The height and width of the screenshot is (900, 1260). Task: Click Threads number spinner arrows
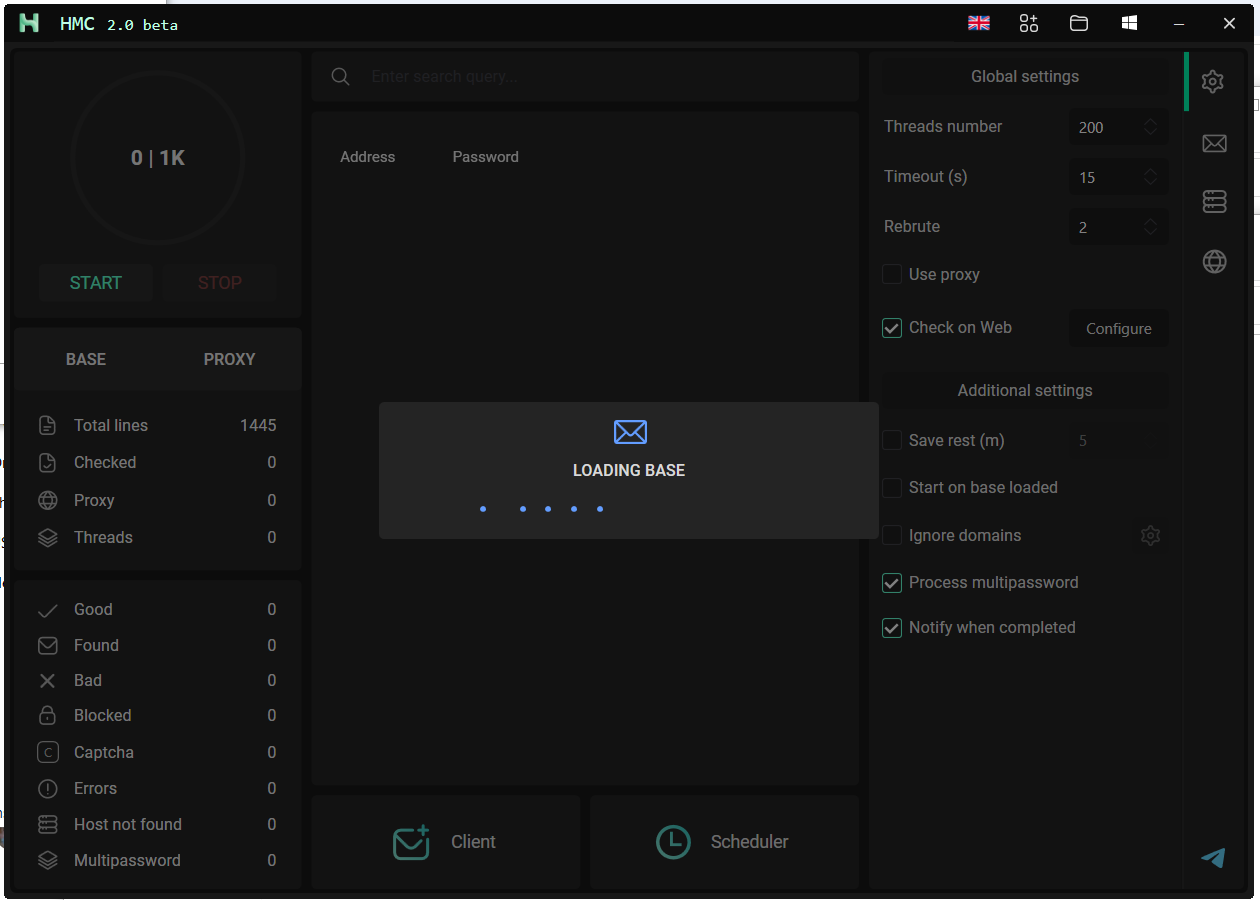(x=1150, y=127)
